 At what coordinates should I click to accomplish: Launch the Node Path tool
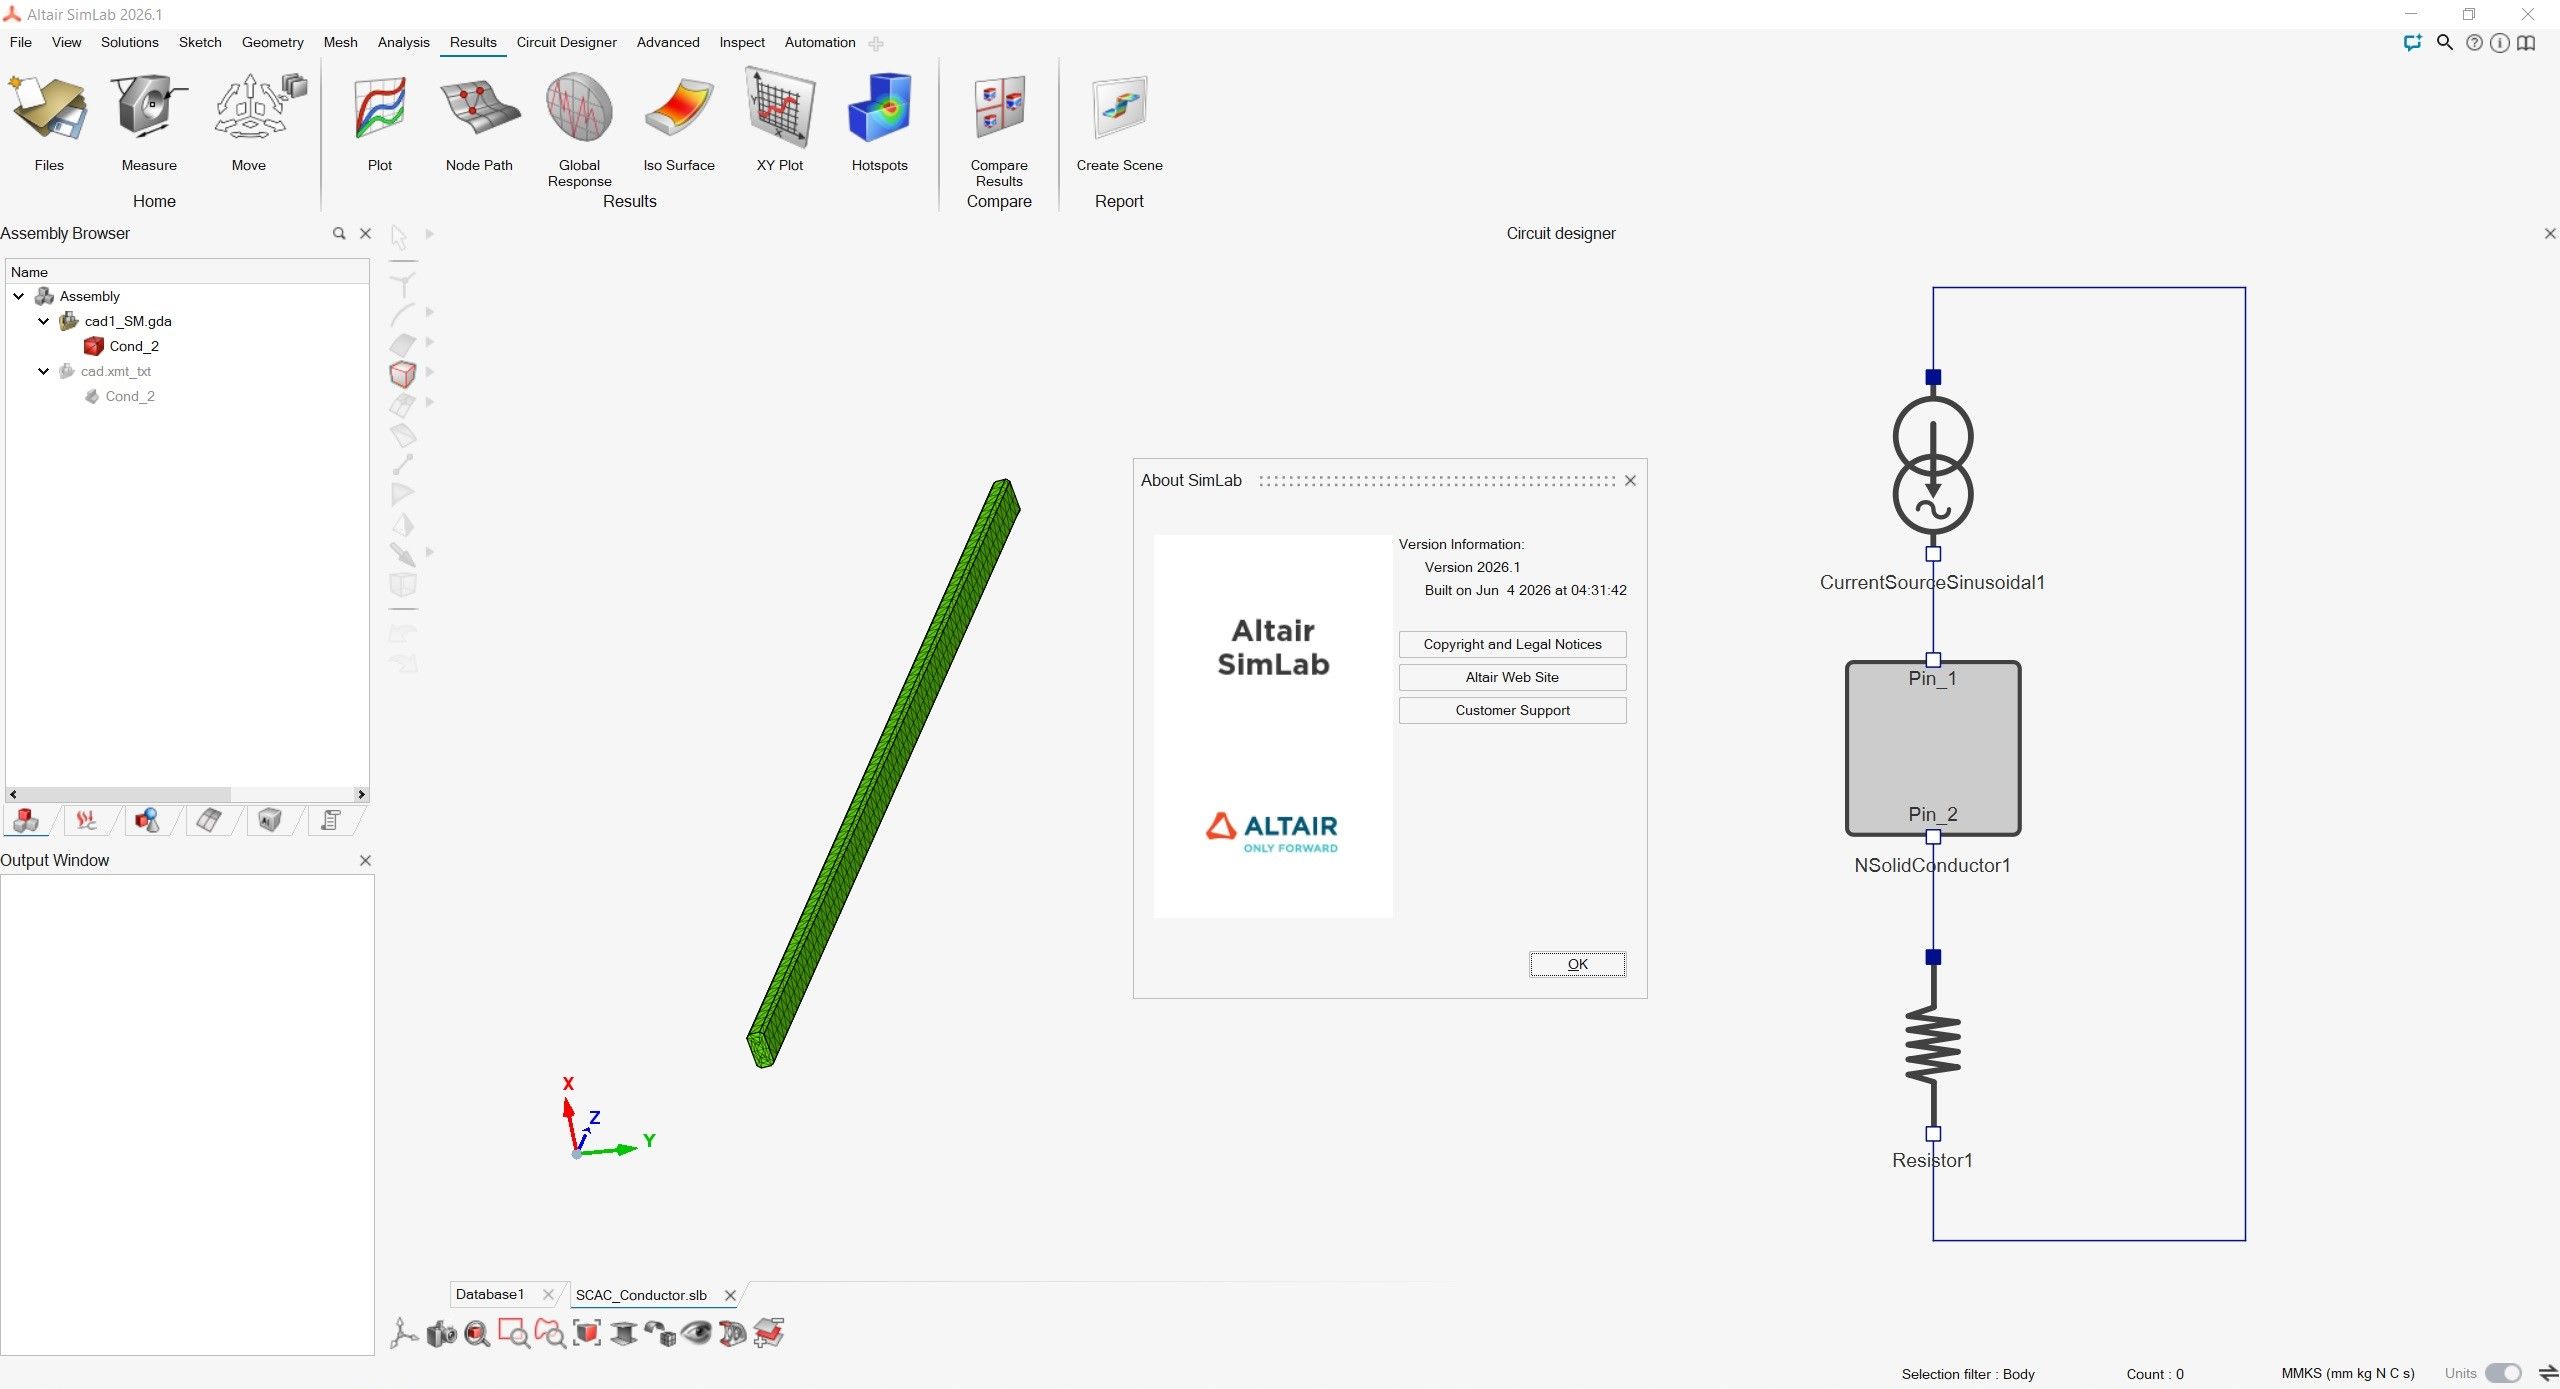pyautogui.click(x=479, y=122)
